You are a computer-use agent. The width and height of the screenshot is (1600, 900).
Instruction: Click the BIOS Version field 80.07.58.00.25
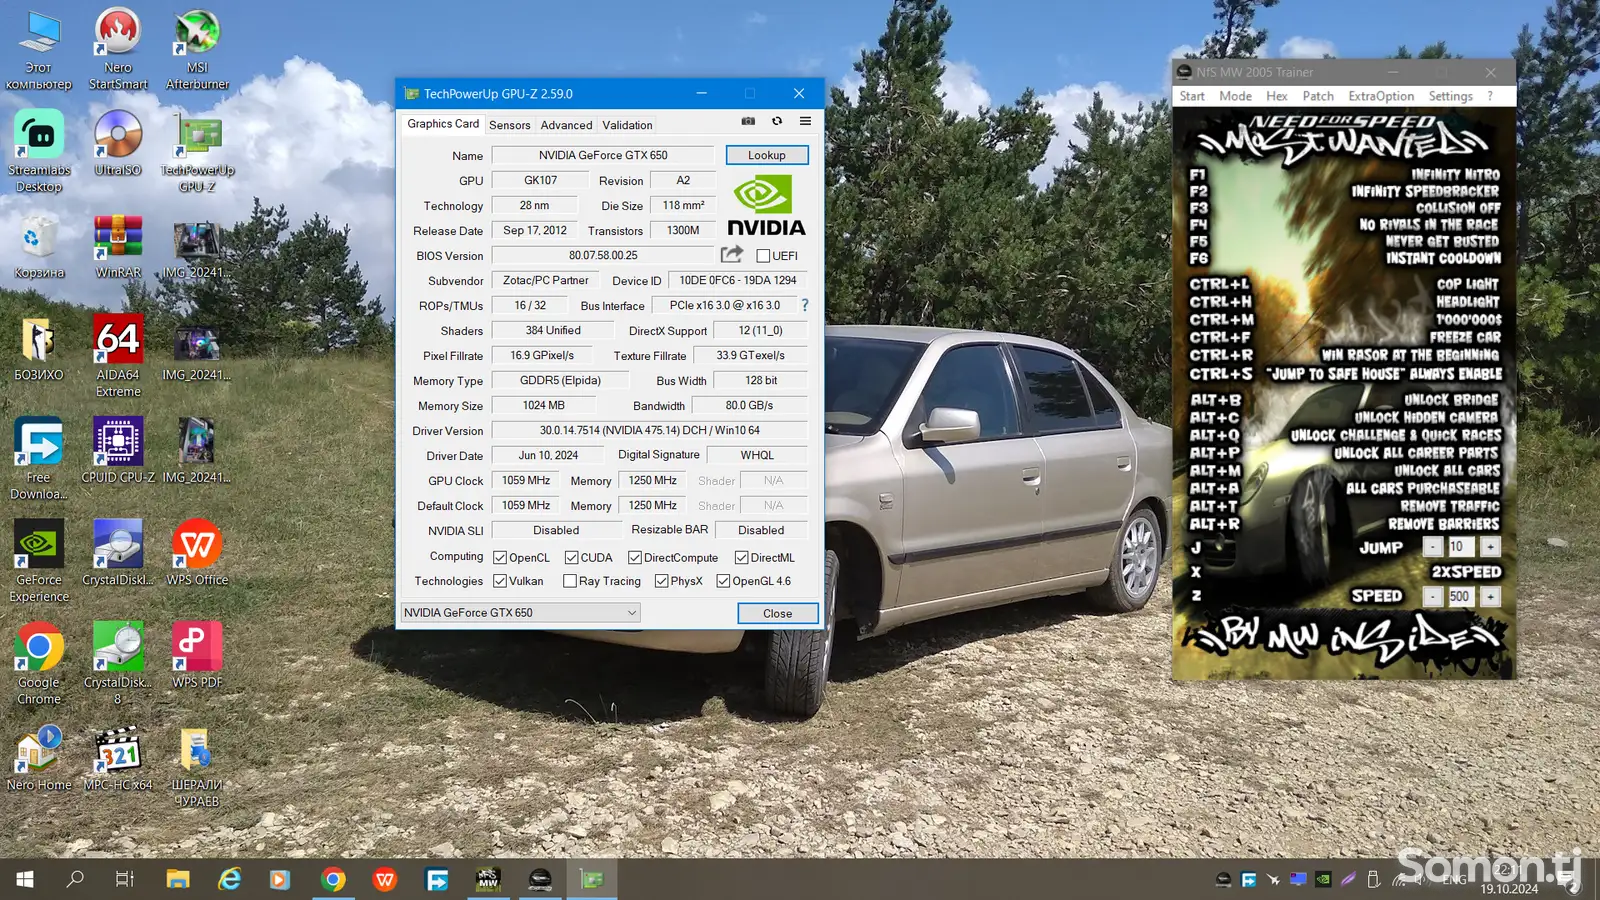603,255
